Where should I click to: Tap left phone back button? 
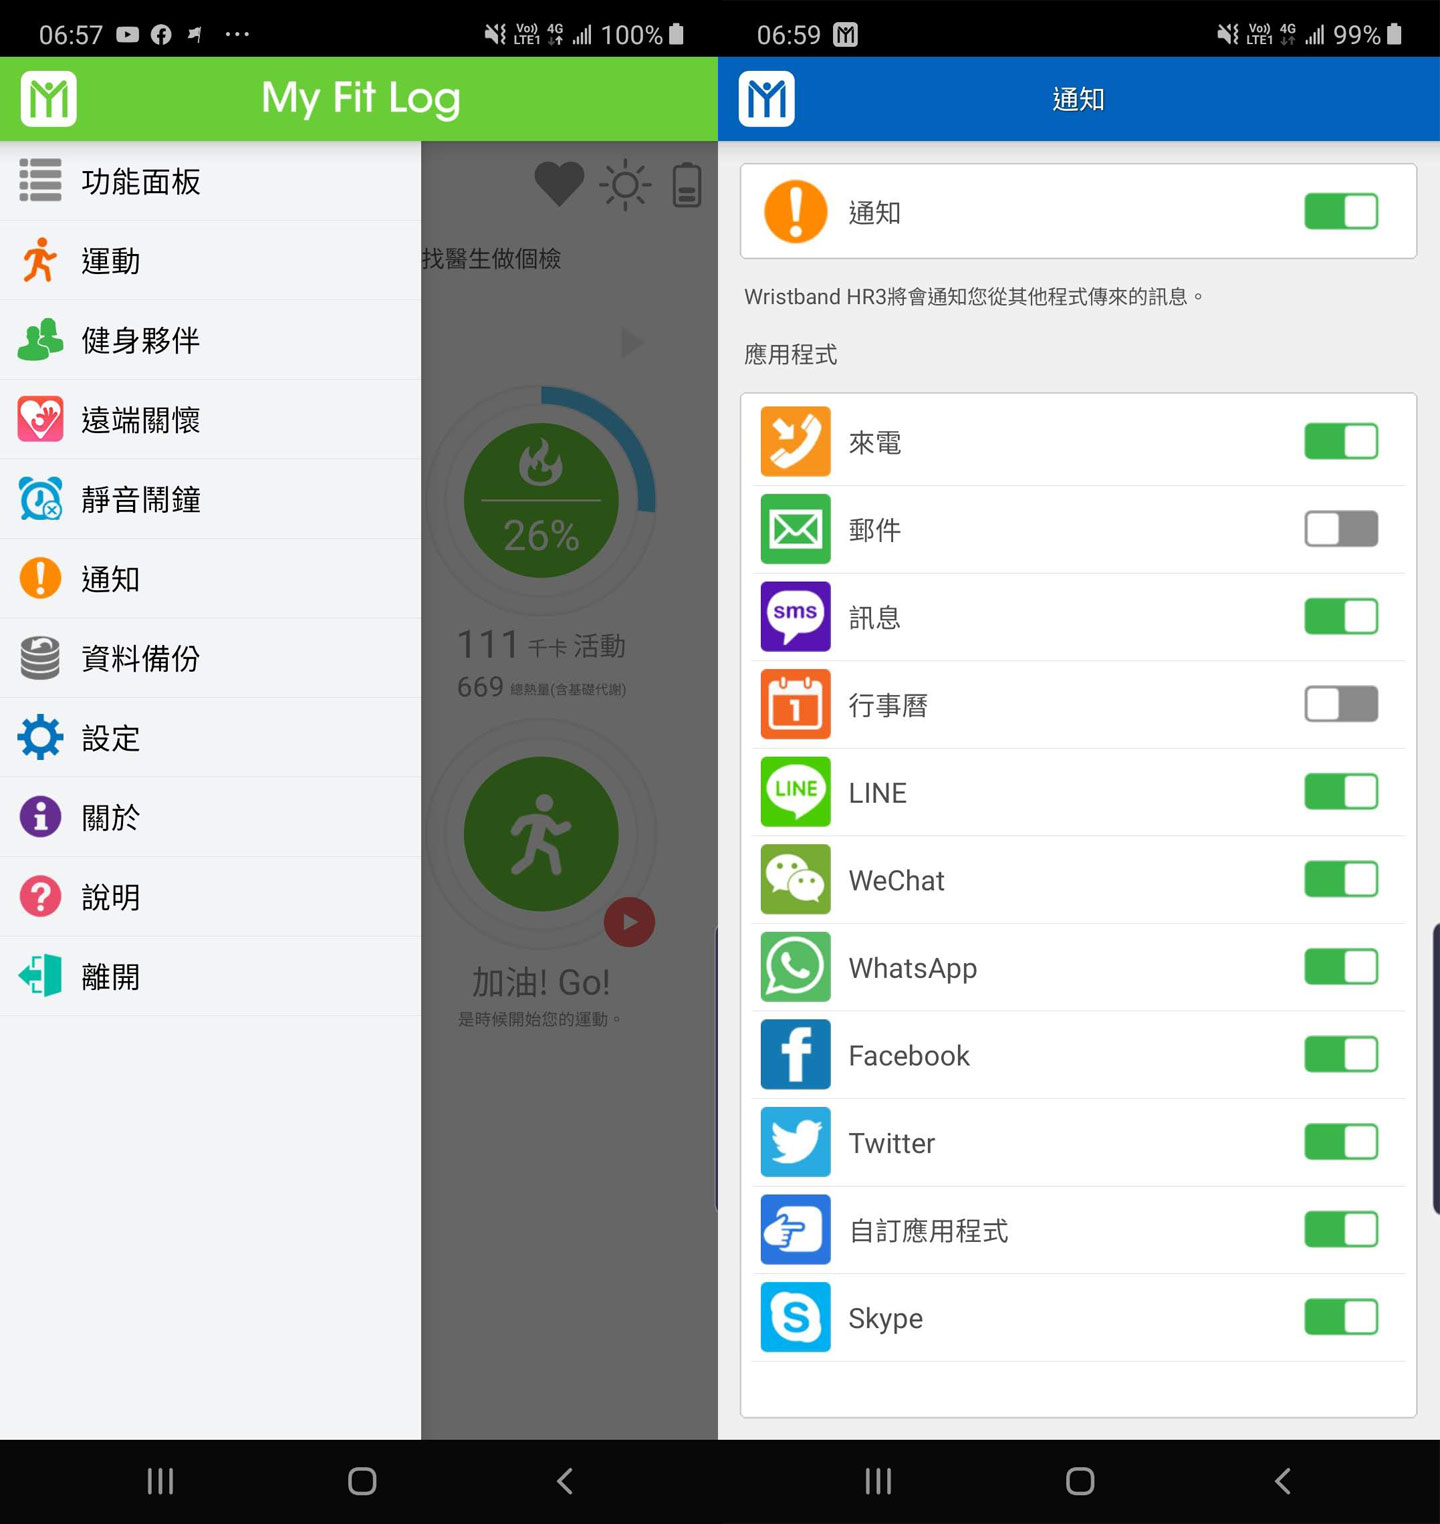pyautogui.click(x=564, y=1481)
